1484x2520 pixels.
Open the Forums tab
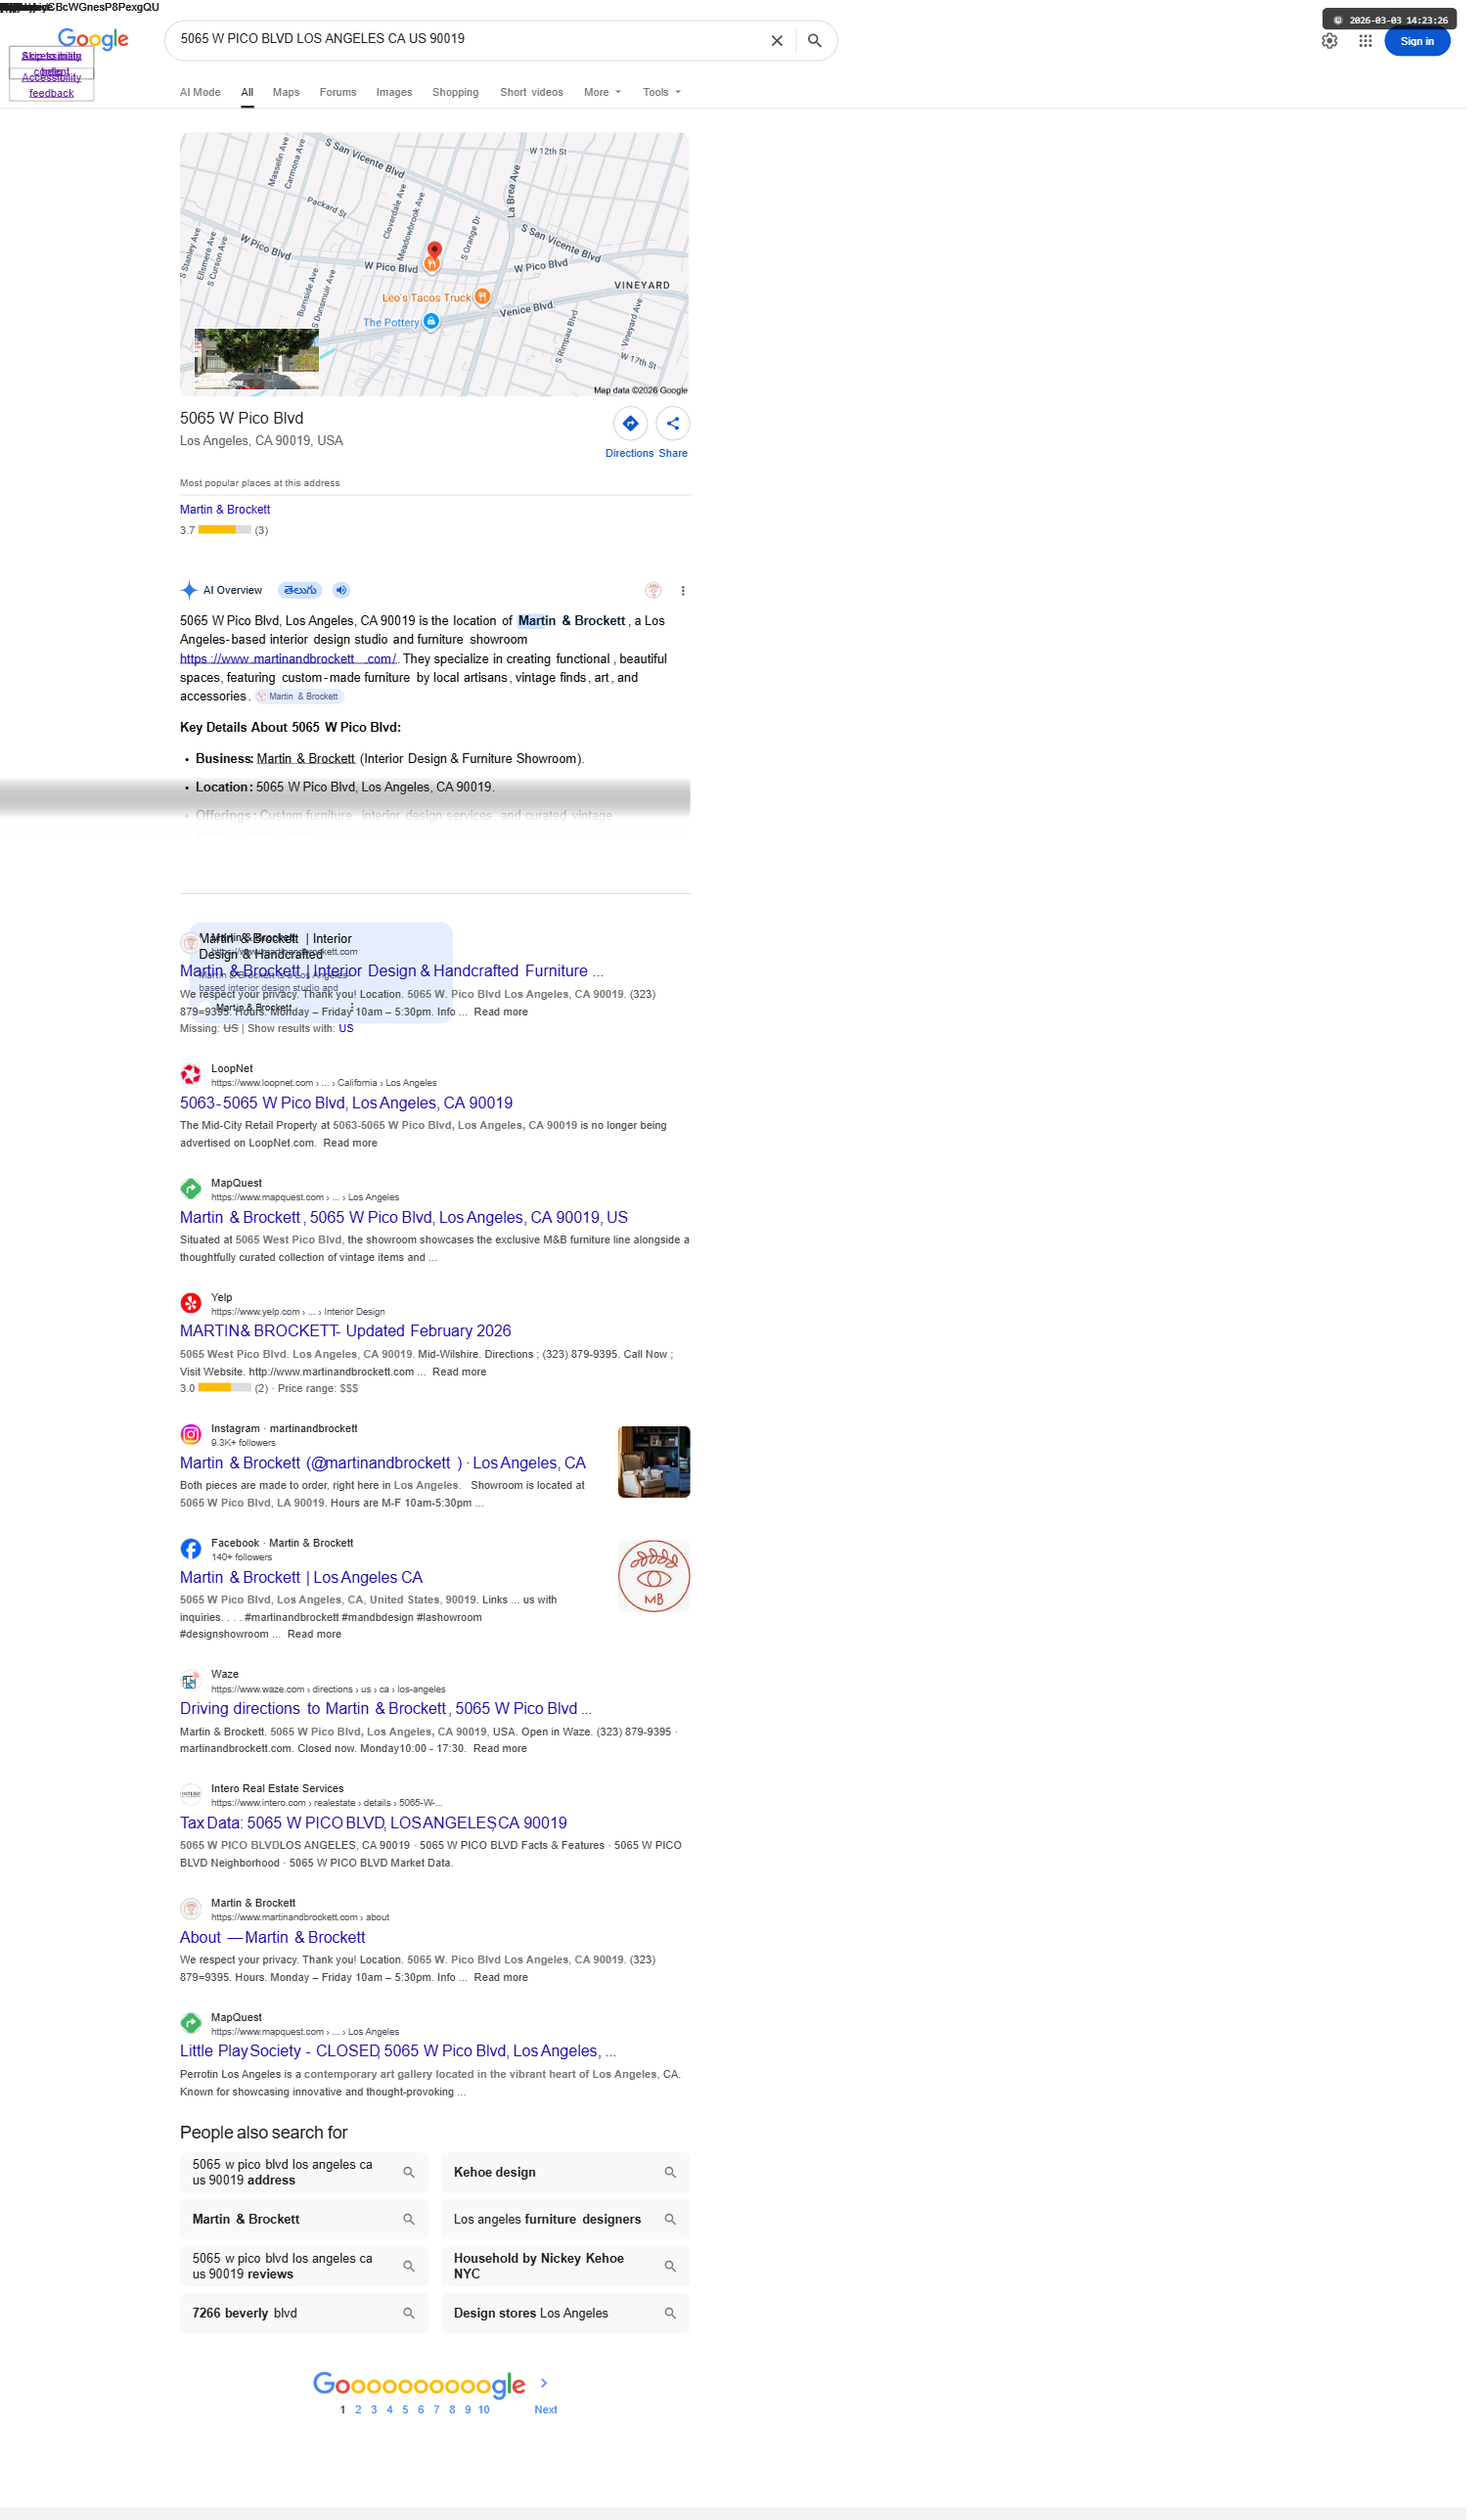[x=342, y=93]
